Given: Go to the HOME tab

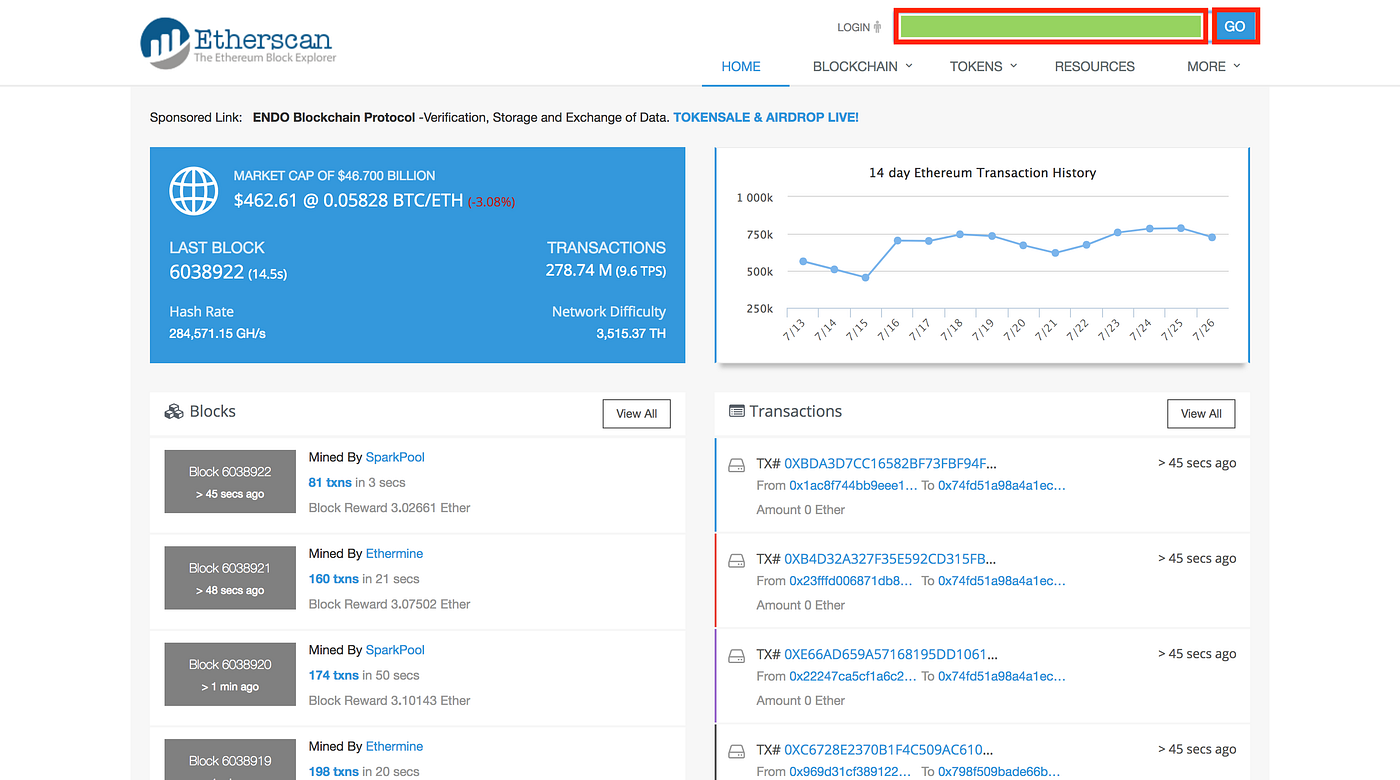Looking at the screenshot, I should [x=741, y=66].
